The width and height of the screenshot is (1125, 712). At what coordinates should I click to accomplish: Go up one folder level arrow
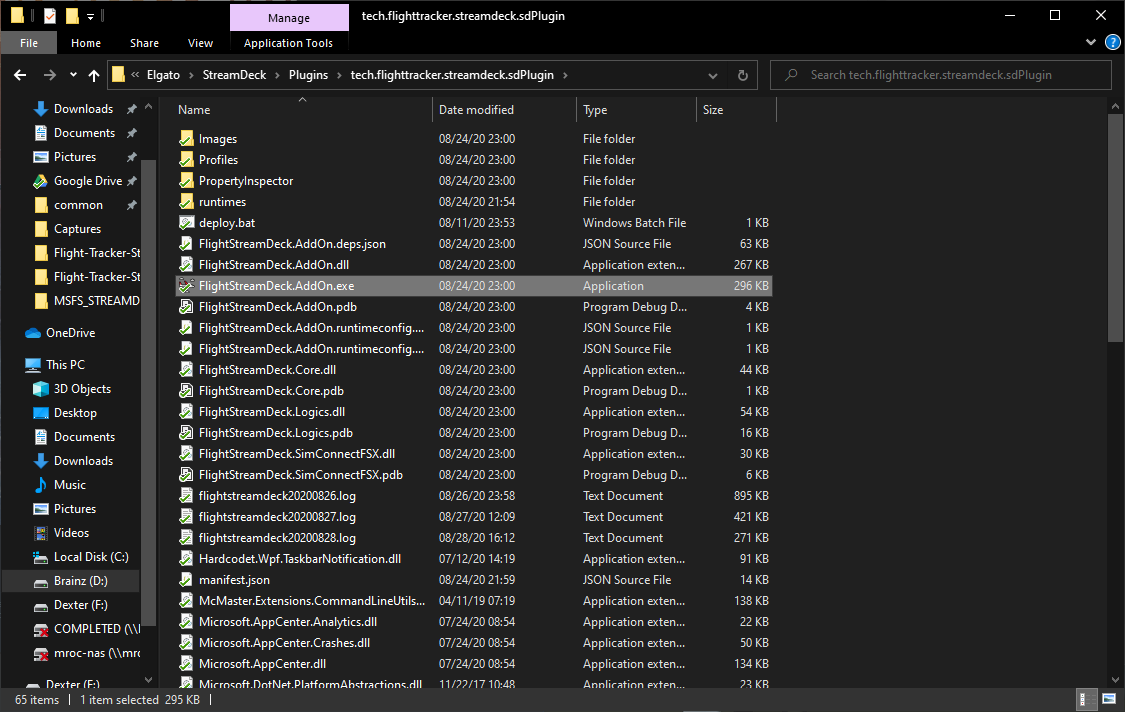coord(94,75)
